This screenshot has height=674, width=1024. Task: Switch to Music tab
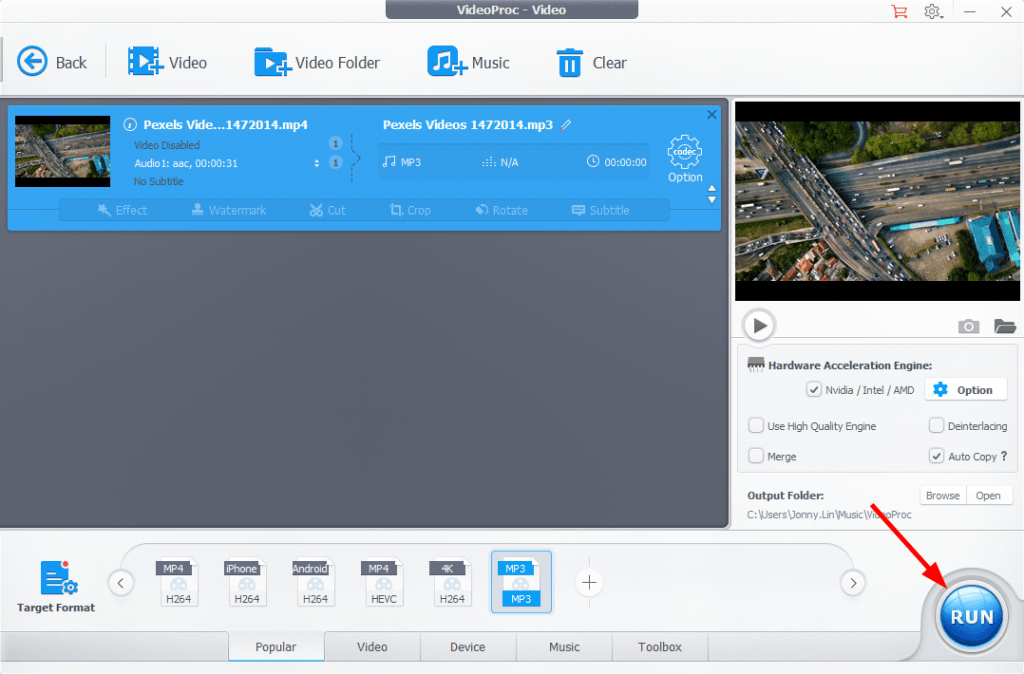(x=564, y=647)
